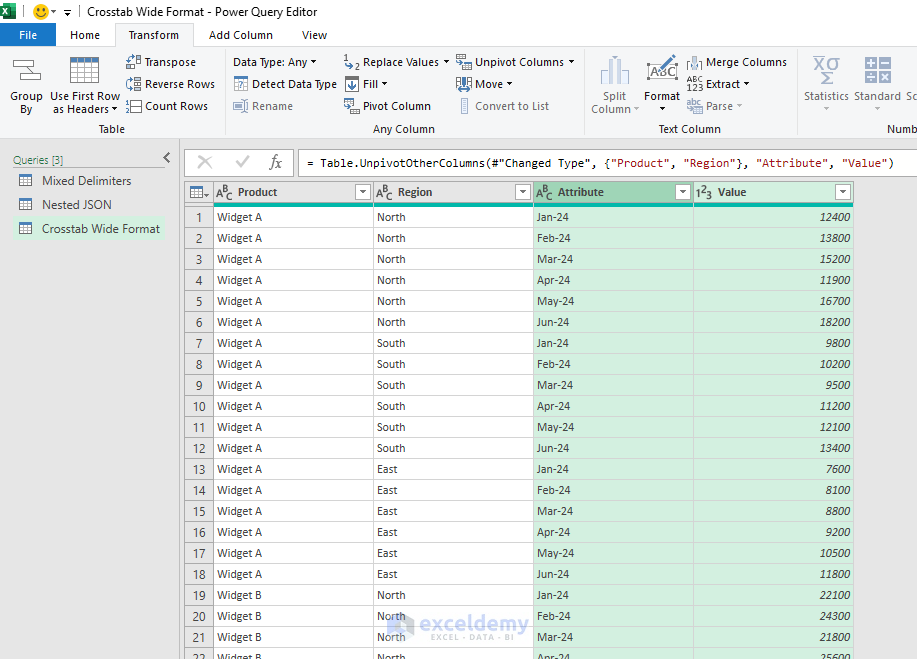The image size is (917, 659).
Task: Click the Rename command
Action: tap(263, 106)
